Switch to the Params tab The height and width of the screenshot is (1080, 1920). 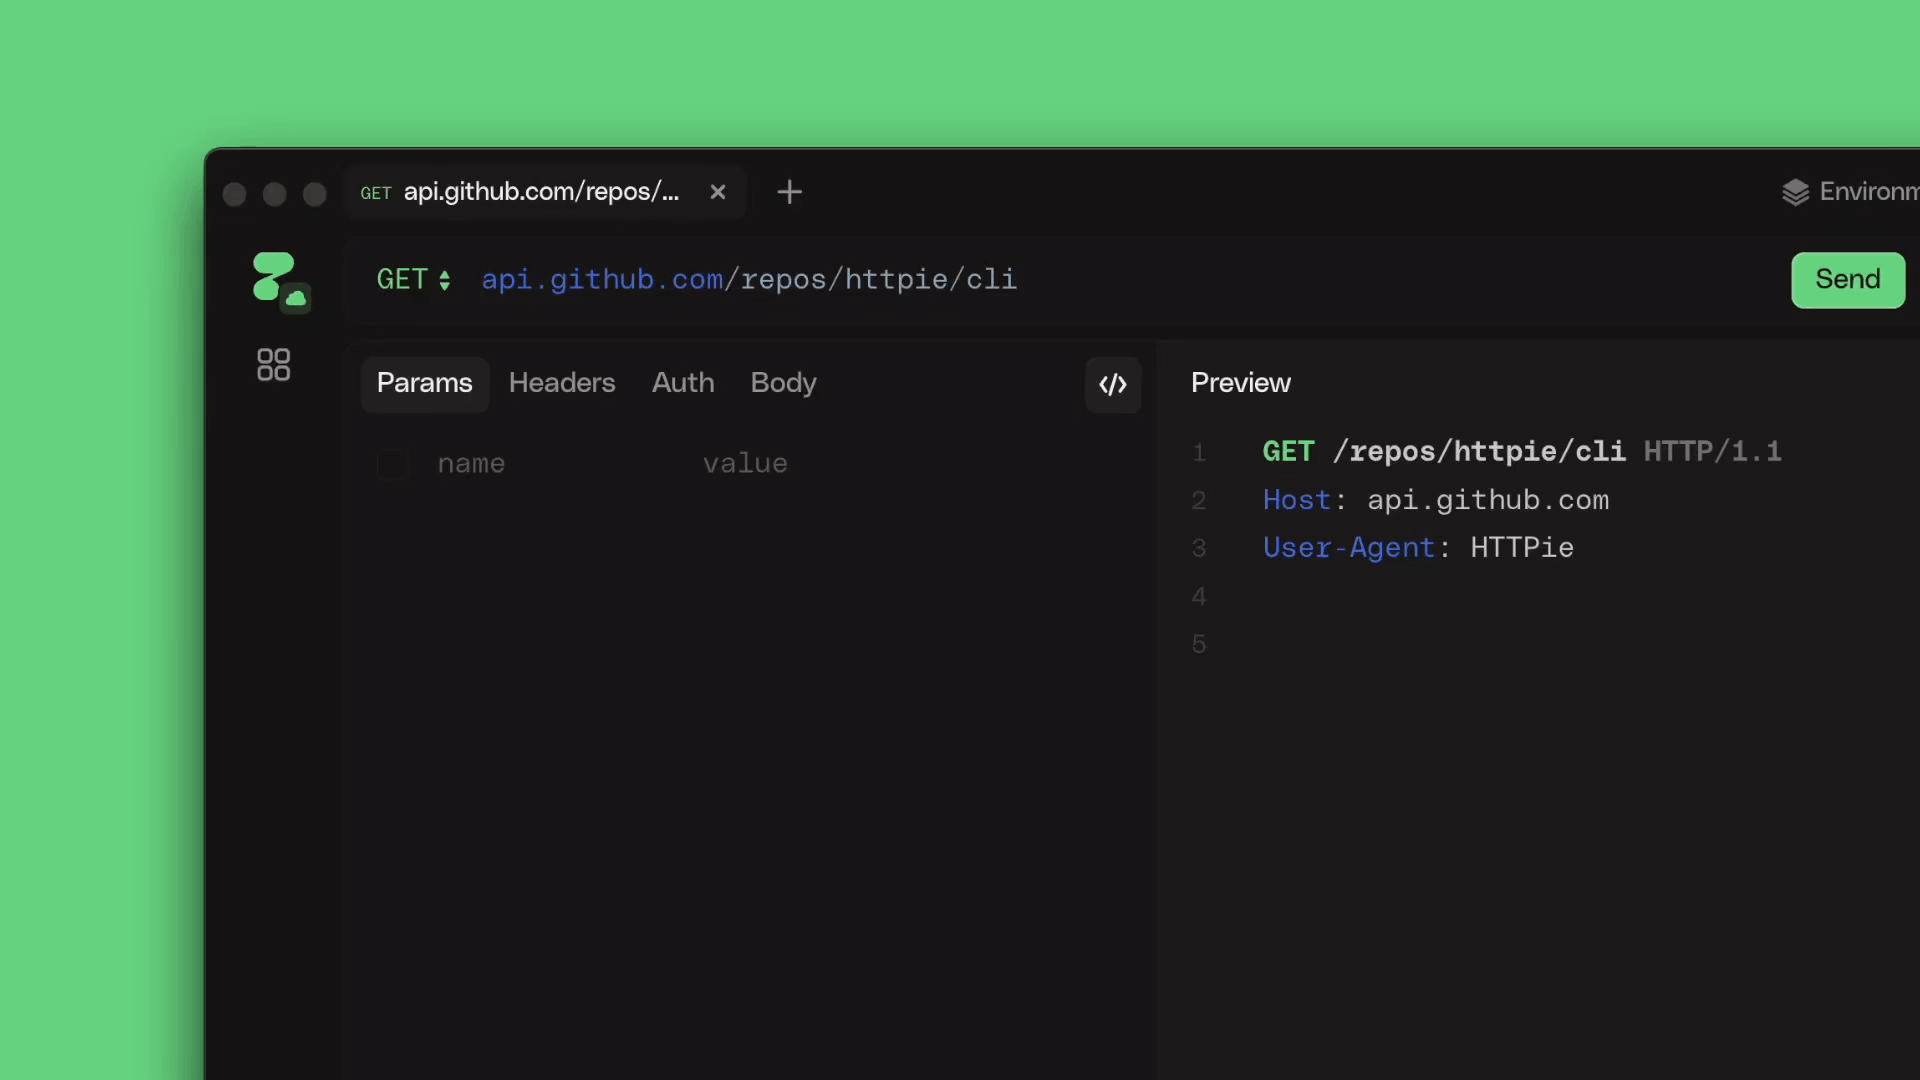point(424,384)
